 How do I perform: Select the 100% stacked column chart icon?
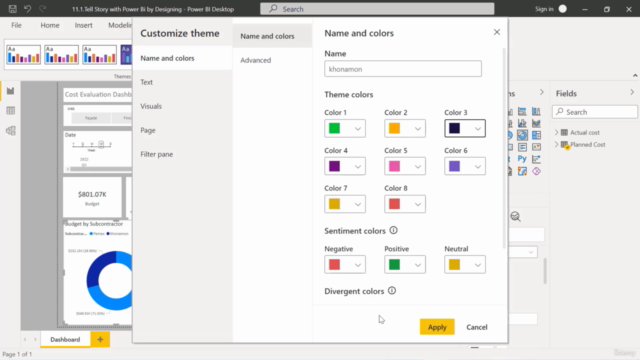click(x=536, y=111)
